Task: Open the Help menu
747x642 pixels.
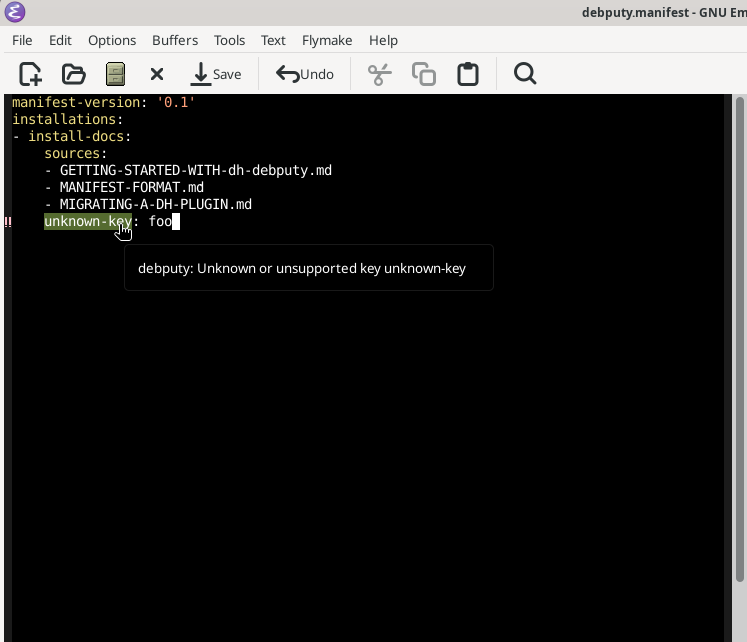Action: tap(383, 40)
